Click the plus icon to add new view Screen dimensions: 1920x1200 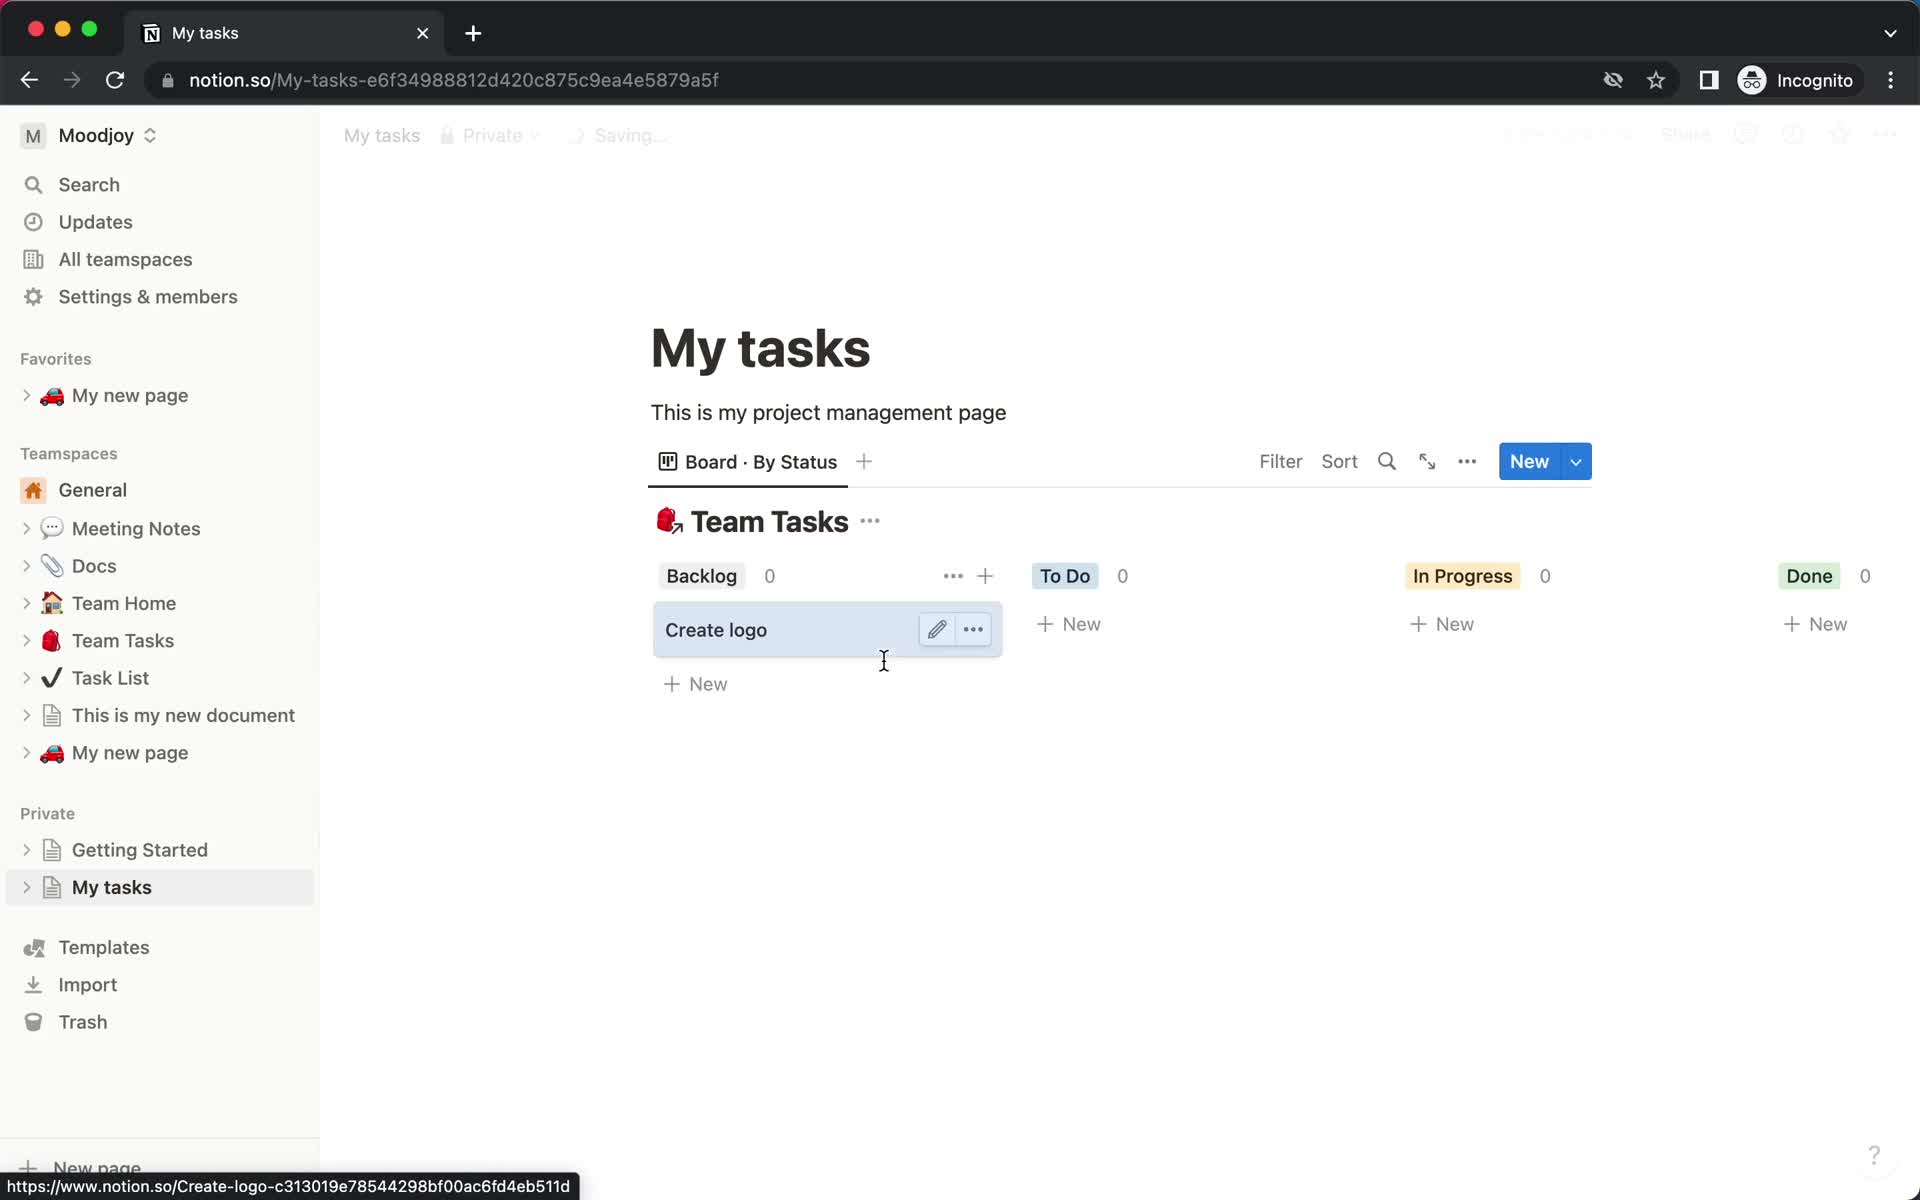tap(863, 460)
